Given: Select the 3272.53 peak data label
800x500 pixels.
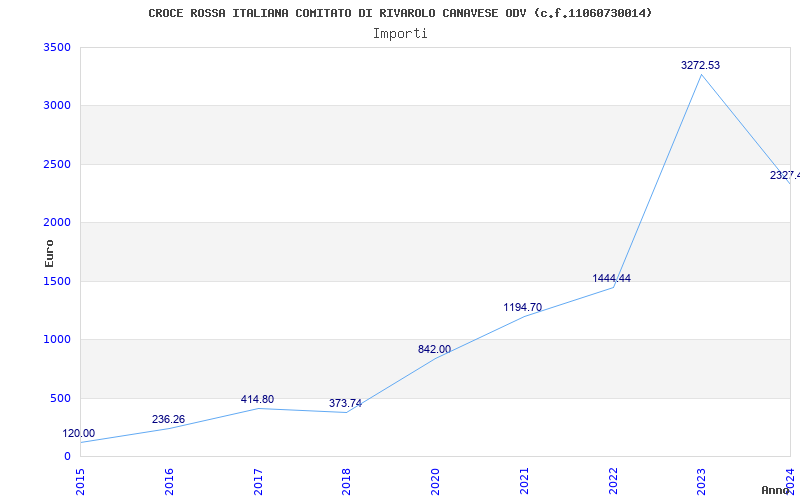Looking at the screenshot, I should (x=701, y=65).
